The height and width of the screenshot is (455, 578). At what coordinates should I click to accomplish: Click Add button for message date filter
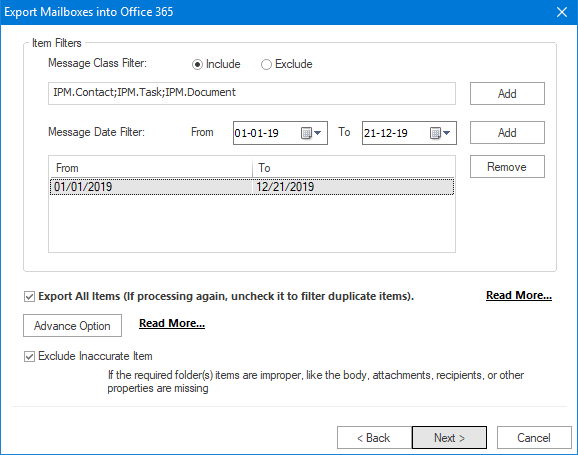click(x=507, y=133)
